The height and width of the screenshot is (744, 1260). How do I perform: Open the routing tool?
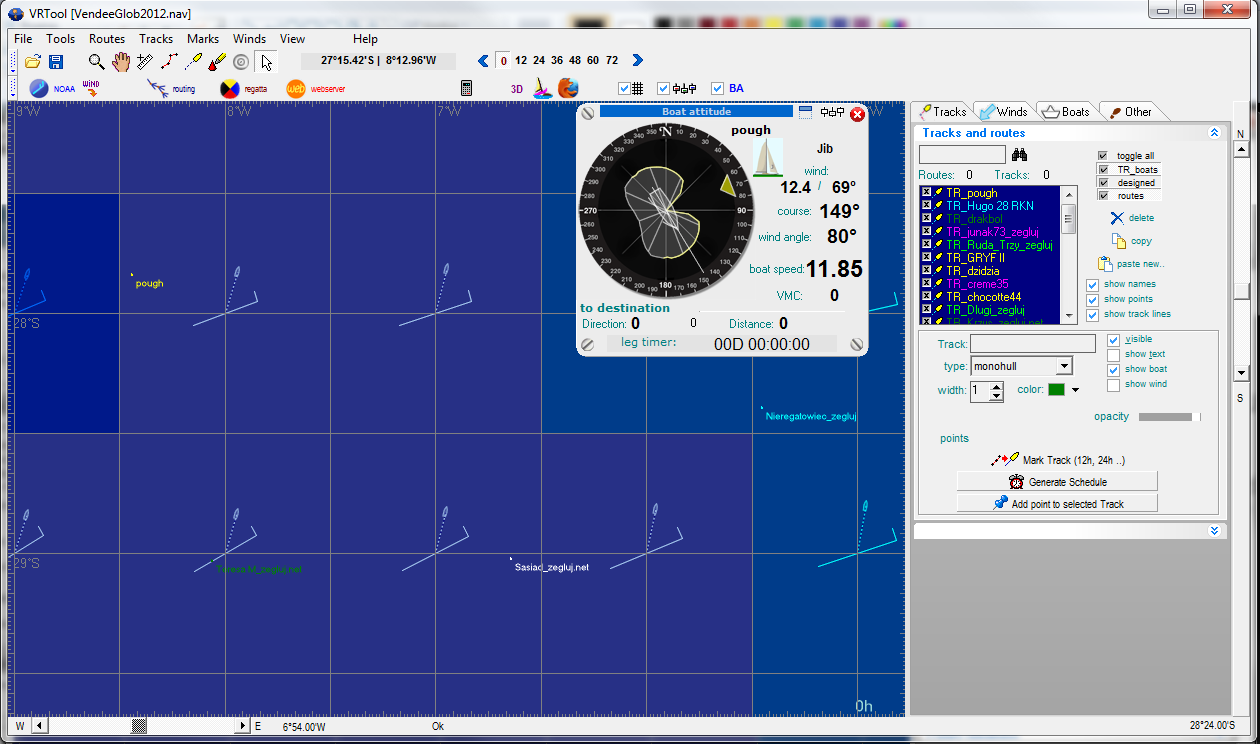pyautogui.click(x=171, y=88)
